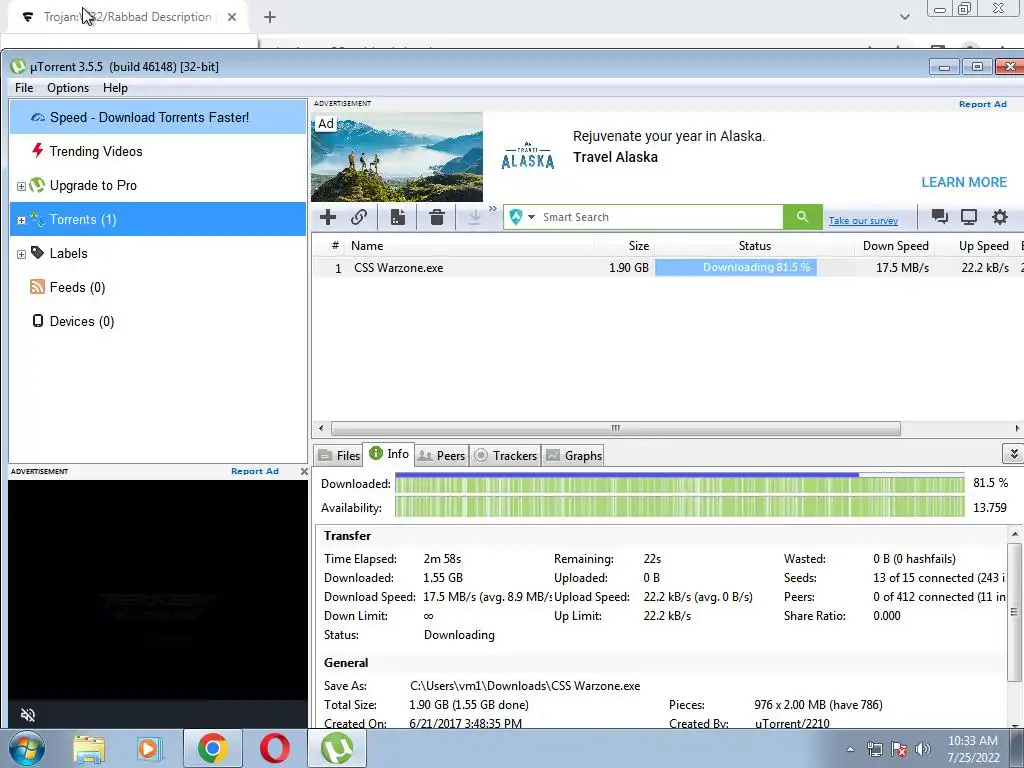Open the Options menu
The height and width of the screenshot is (768, 1024).
(x=68, y=88)
